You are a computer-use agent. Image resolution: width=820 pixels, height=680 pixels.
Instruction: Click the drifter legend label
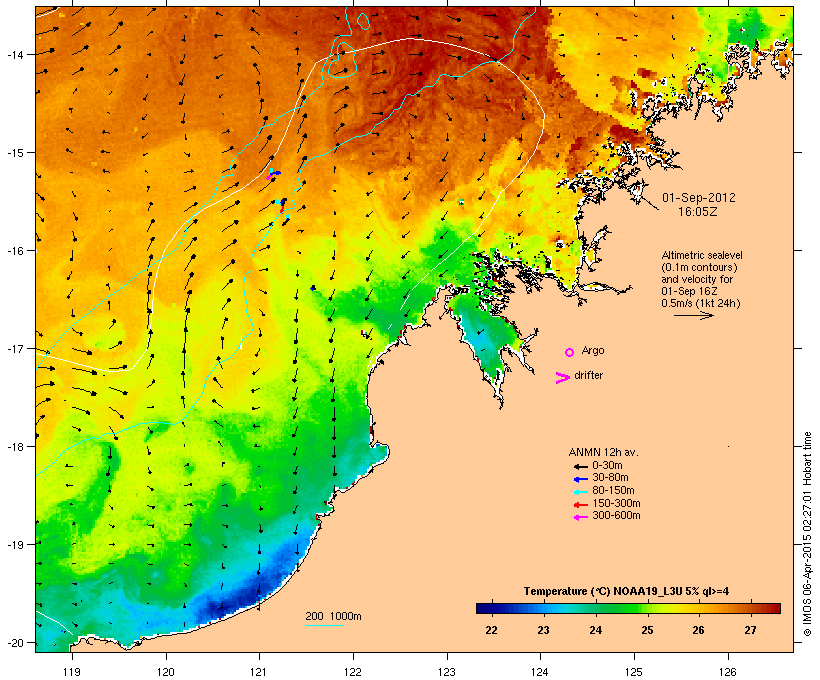tap(588, 375)
